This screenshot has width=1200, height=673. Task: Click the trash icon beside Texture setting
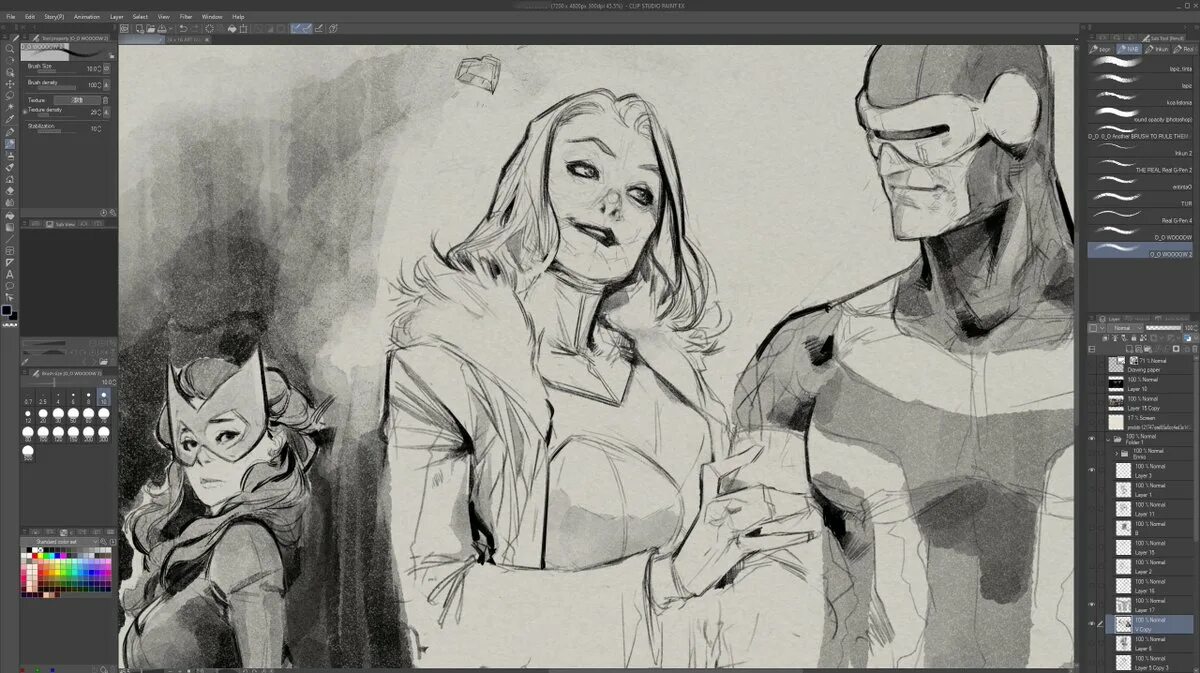[x=106, y=100]
